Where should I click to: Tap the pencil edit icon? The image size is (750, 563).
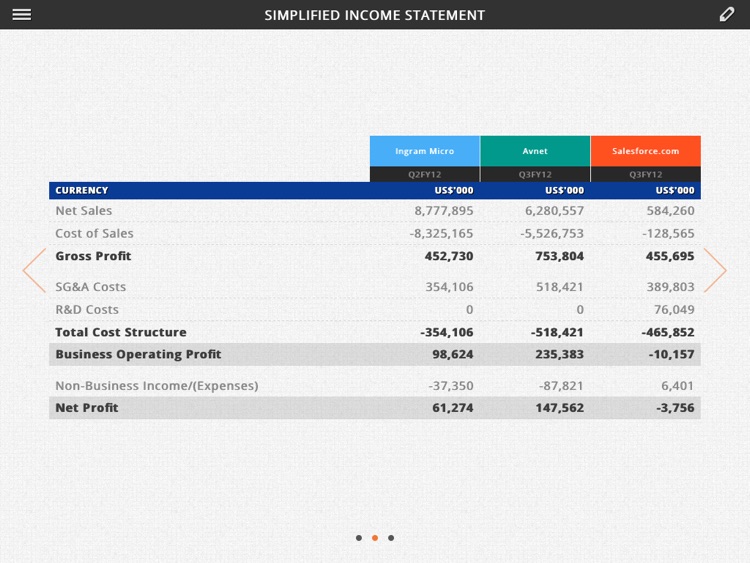727,14
